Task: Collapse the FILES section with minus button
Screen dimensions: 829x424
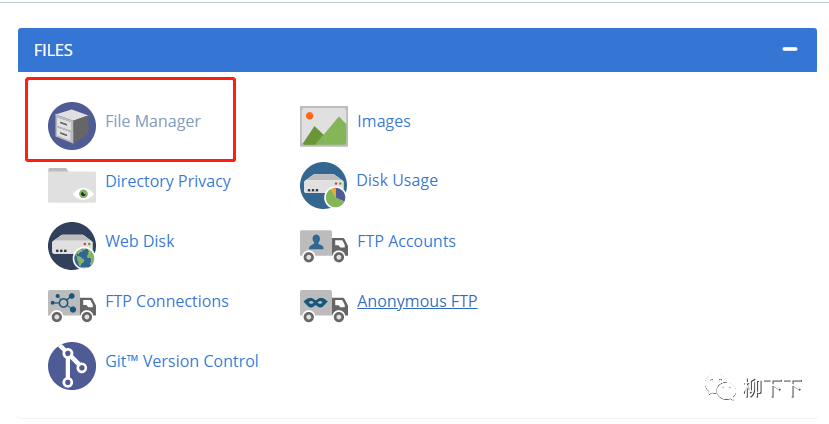Action: pyautogui.click(x=790, y=49)
